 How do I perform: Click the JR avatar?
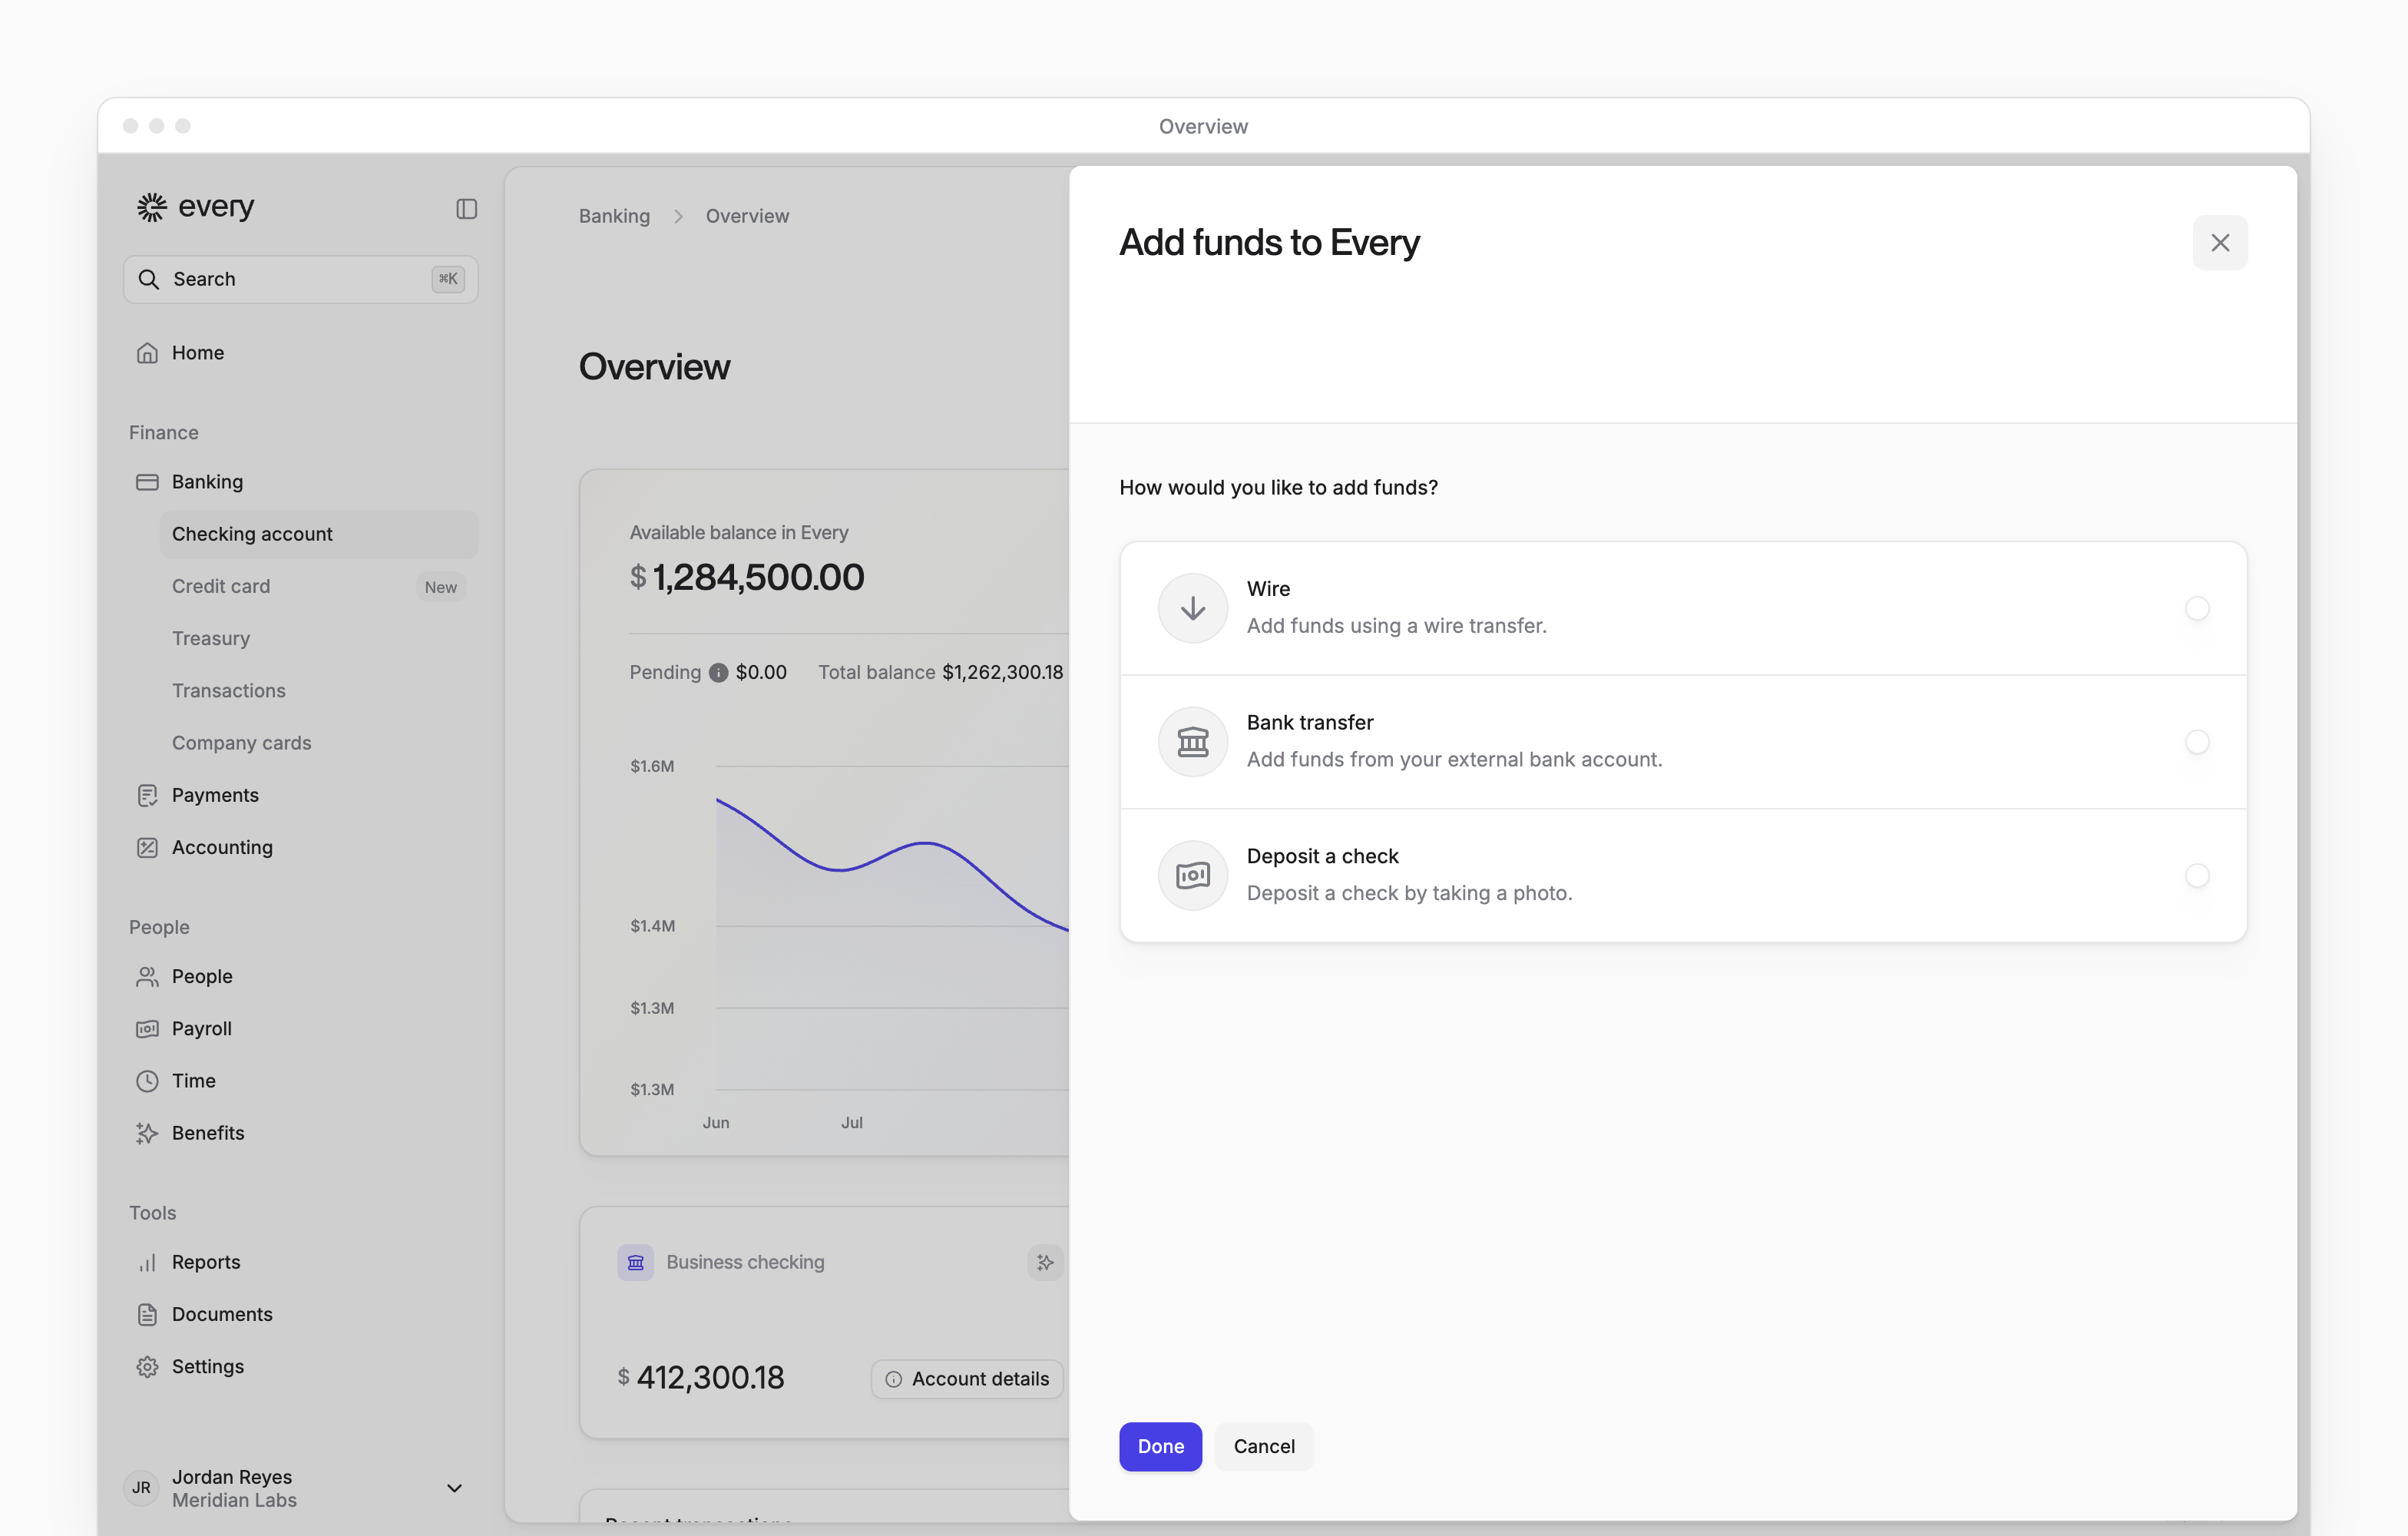[142, 1488]
